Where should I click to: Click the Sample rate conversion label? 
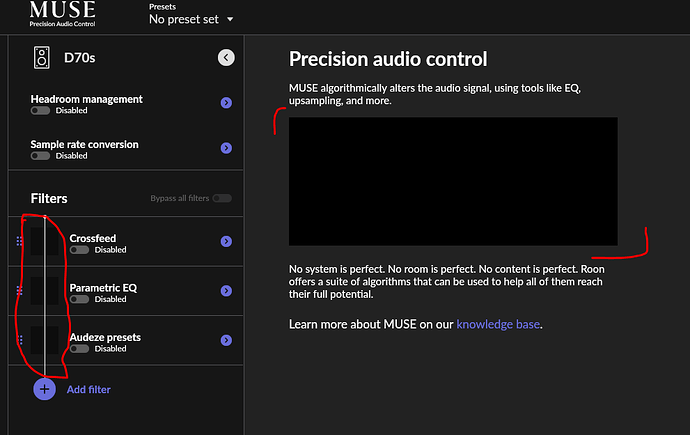tap(84, 144)
